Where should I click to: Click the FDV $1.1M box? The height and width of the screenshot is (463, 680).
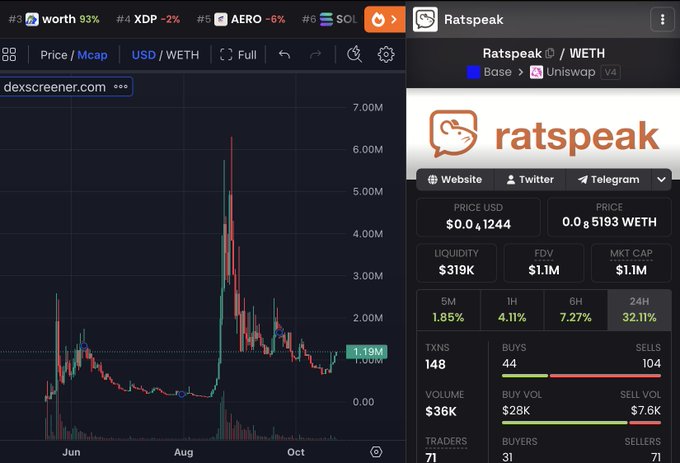pos(544,263)
